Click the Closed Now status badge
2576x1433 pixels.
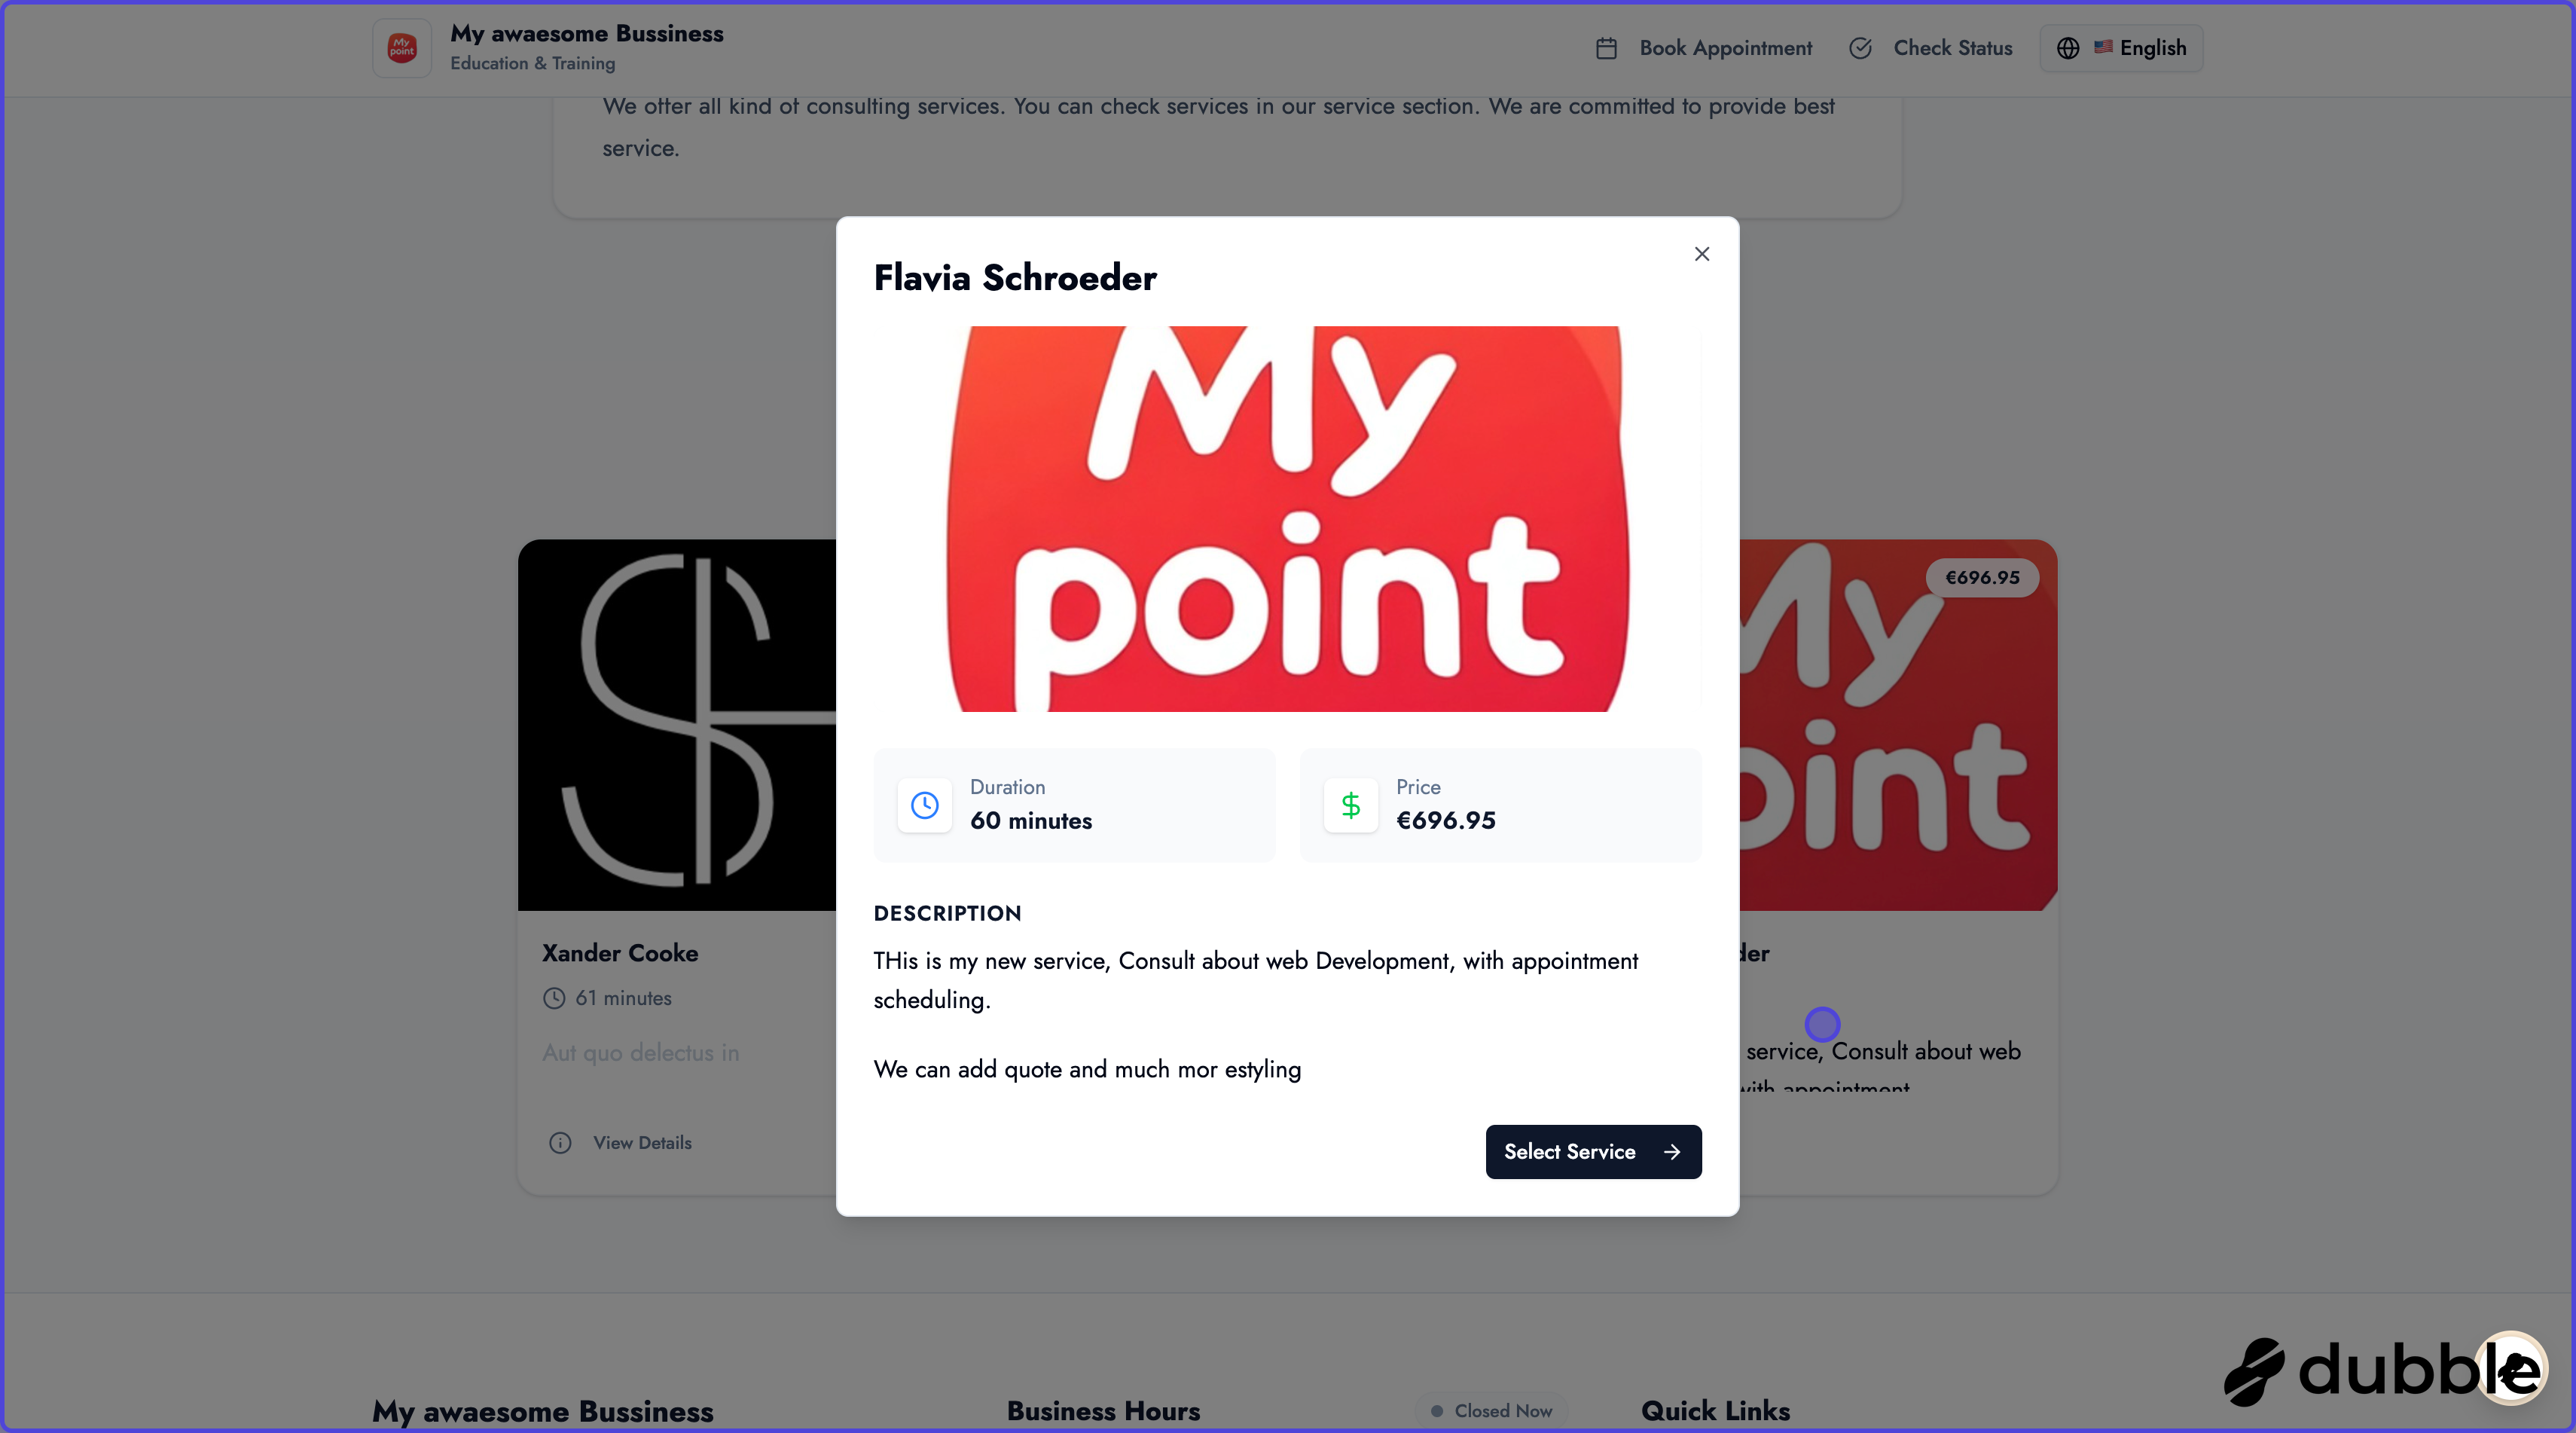point(1491,1411)
